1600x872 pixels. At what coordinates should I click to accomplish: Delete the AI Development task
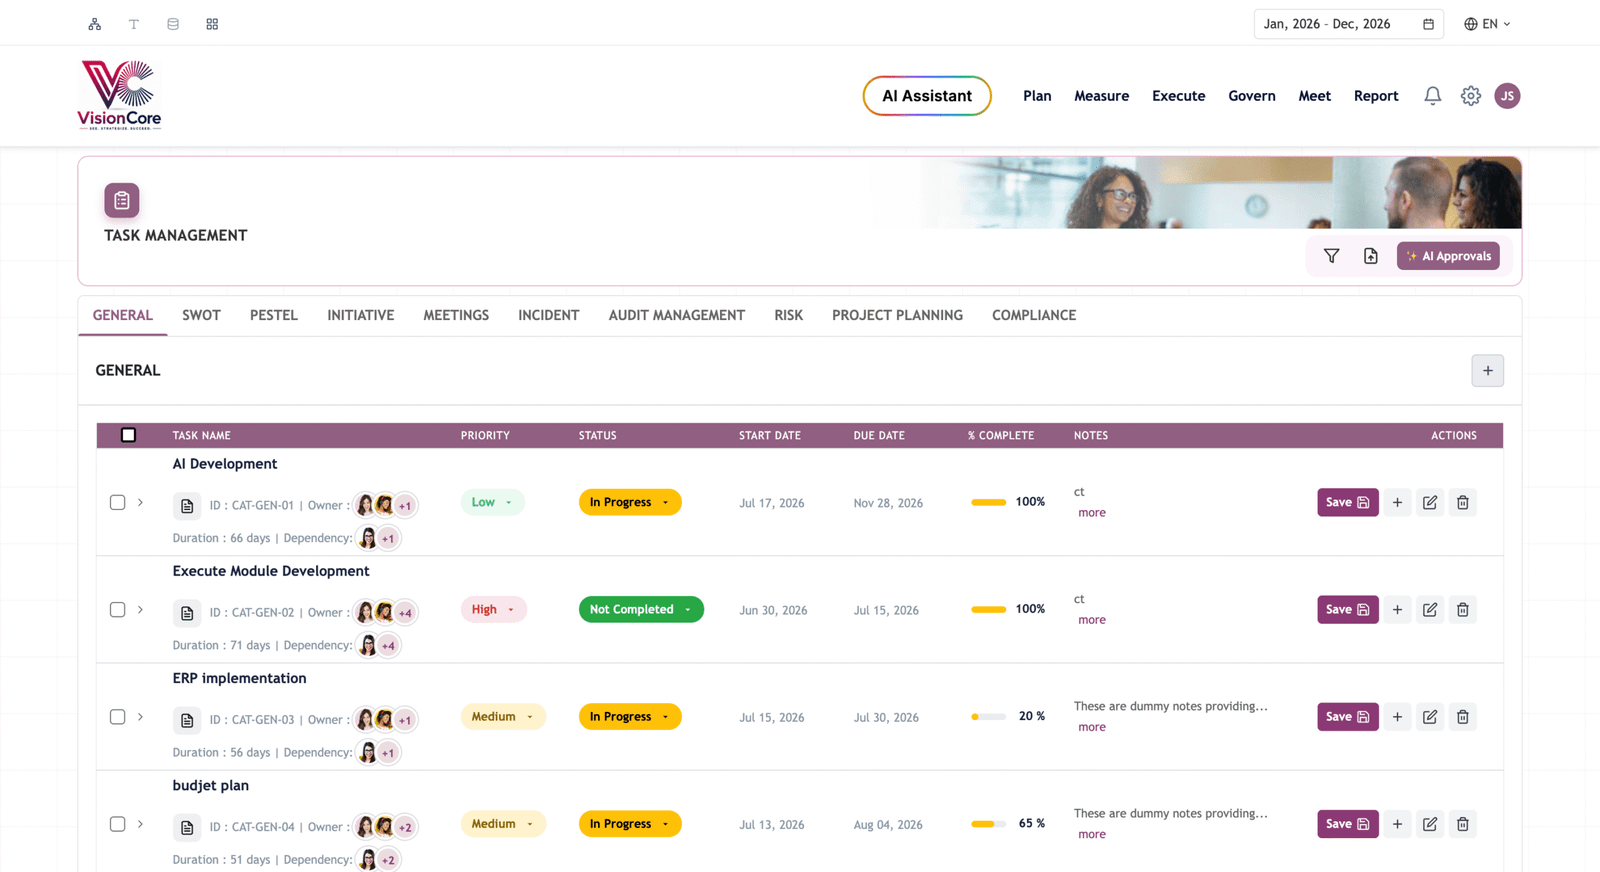(x=1463, y=502)
